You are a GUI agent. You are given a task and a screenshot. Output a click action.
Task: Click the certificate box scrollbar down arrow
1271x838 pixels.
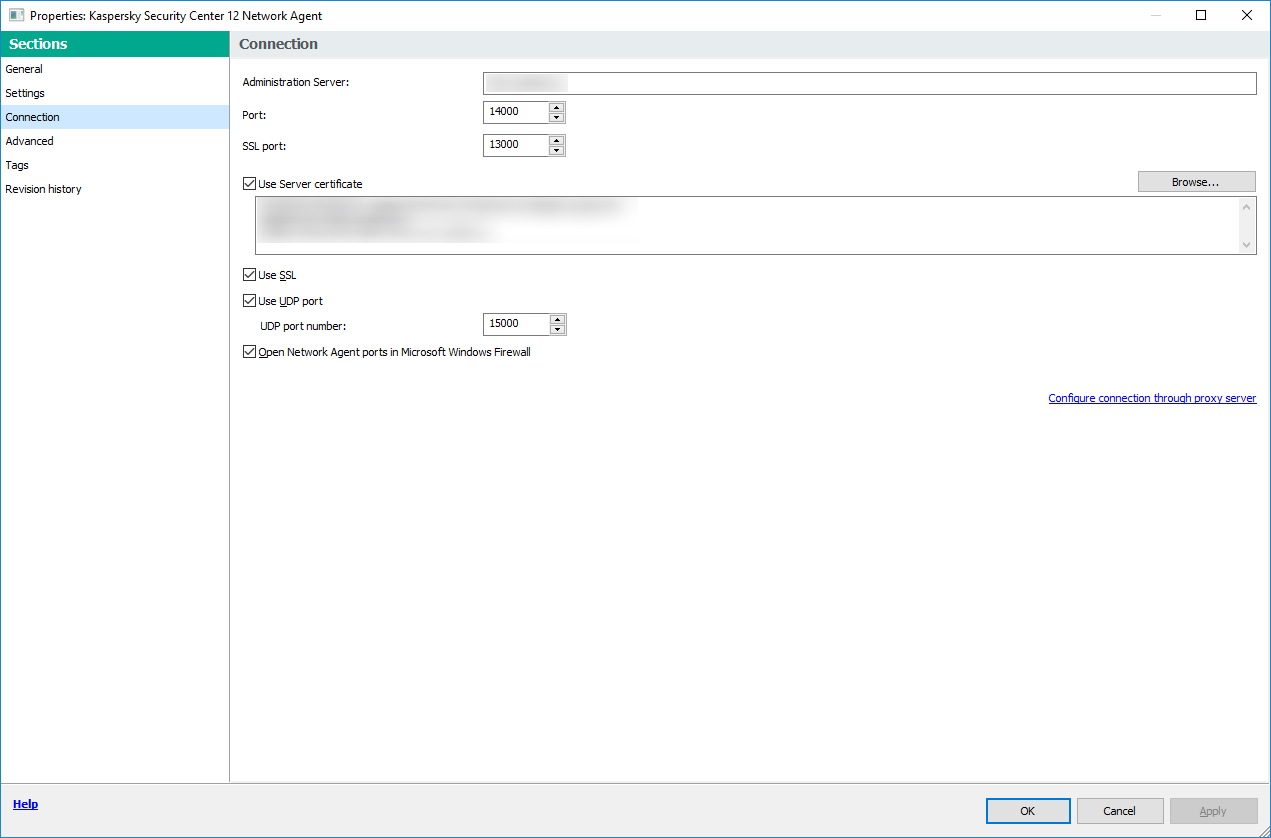[1247, 244]
